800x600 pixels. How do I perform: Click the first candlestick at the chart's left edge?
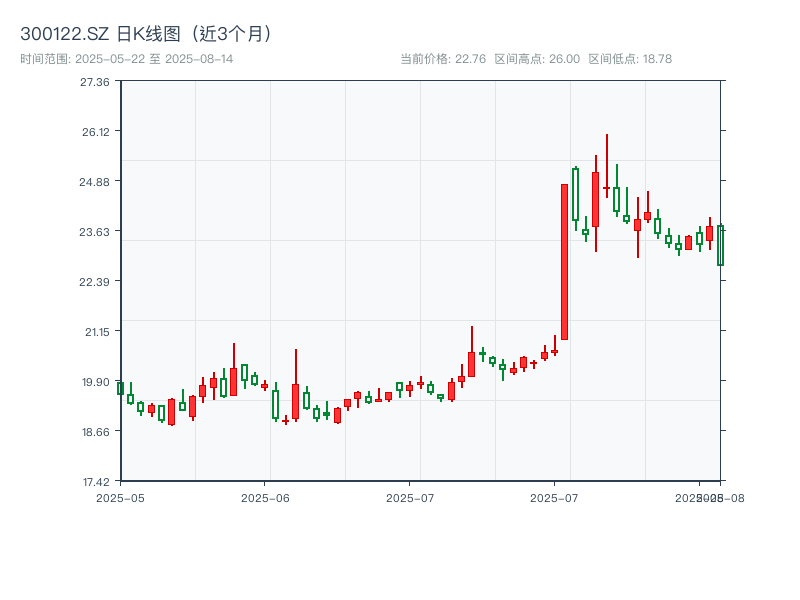click(x=121, y=390)
